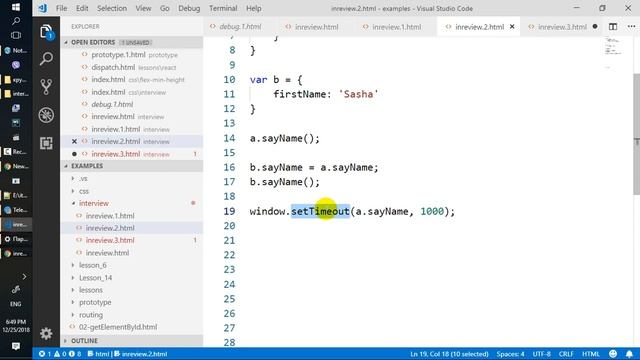Select HTML language mode in status bar
This screenshot has width=640, height=360.
tap(591, 354)
